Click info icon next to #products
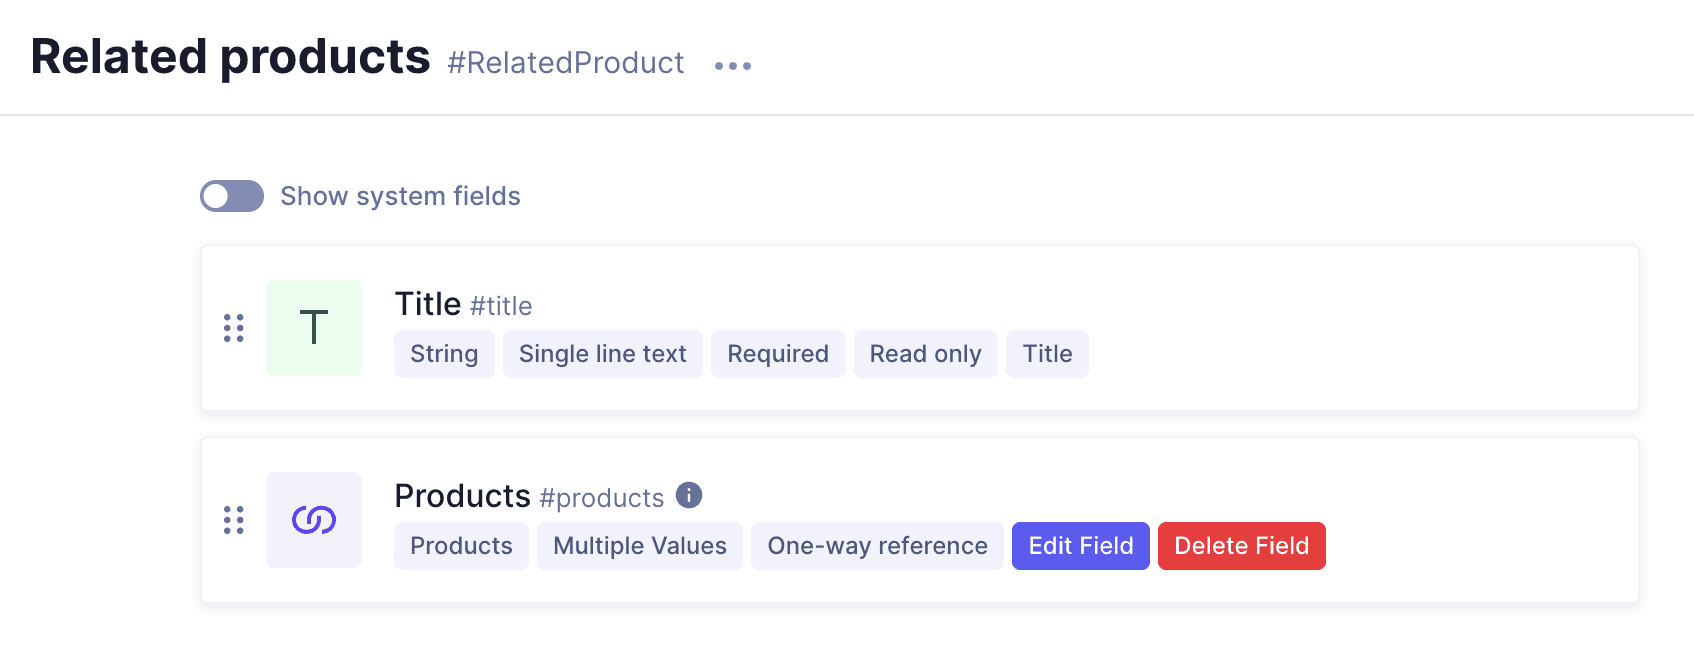Screen dimensions: 1694x654 (689, 495)
